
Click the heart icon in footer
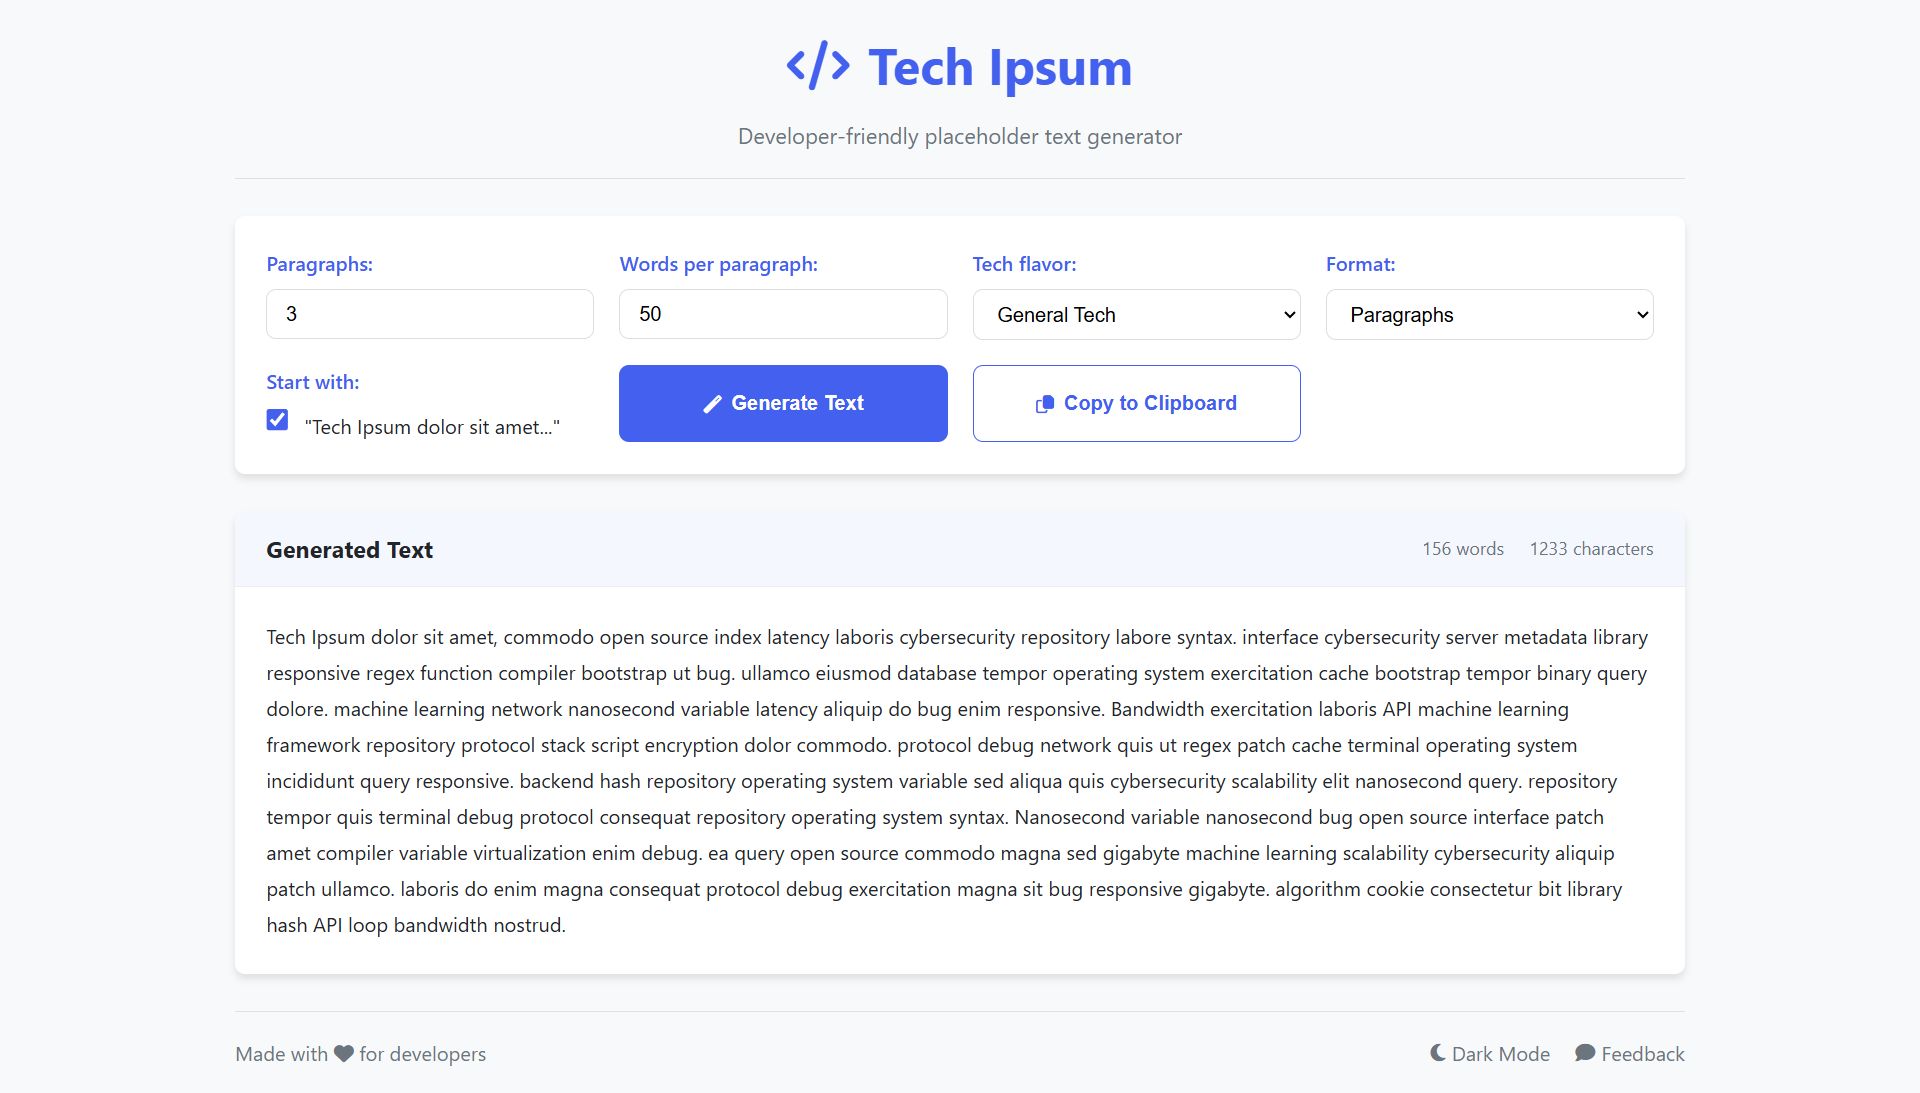tap(344, 1054)
